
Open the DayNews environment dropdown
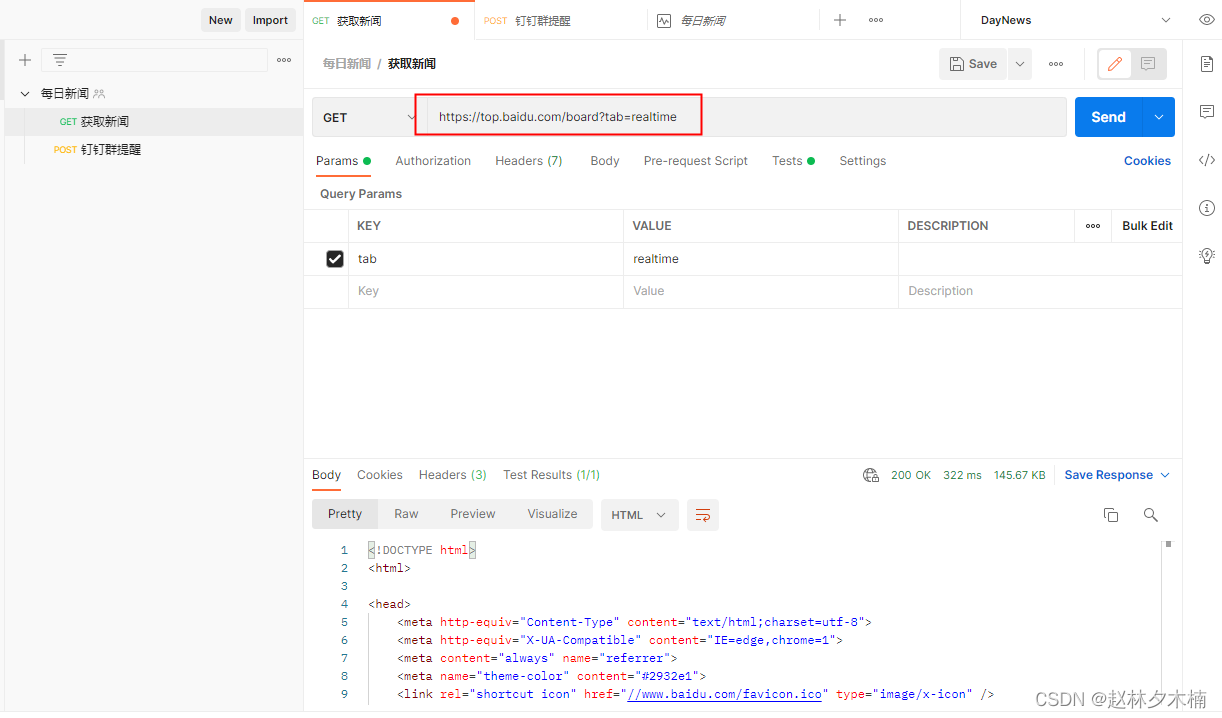click(x=1075, y=20)
